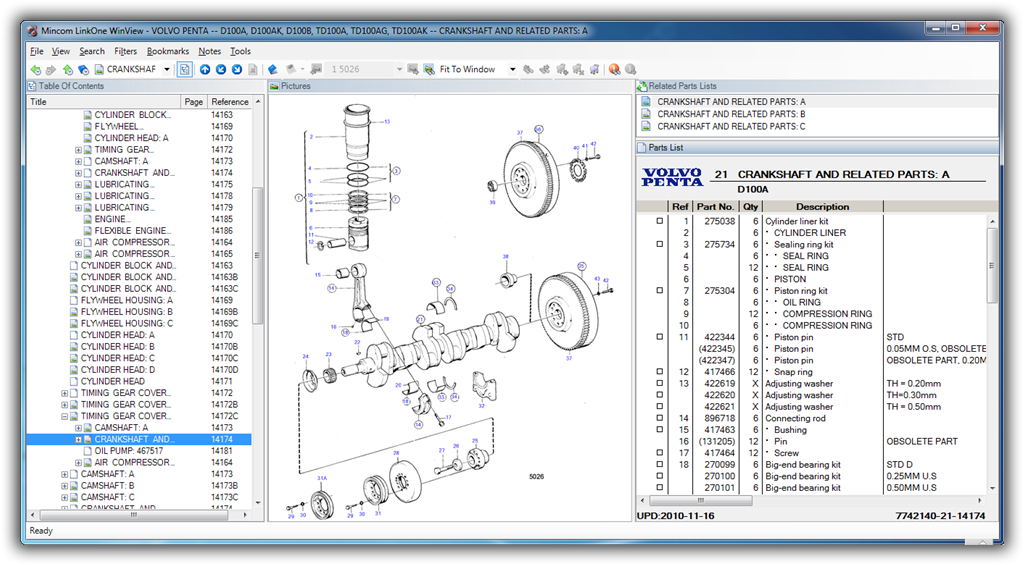This screenshot has height=565, width=1024.
Task: Click the document icon next to the CRANKSHAF dropdown
Action: point(99,69)
